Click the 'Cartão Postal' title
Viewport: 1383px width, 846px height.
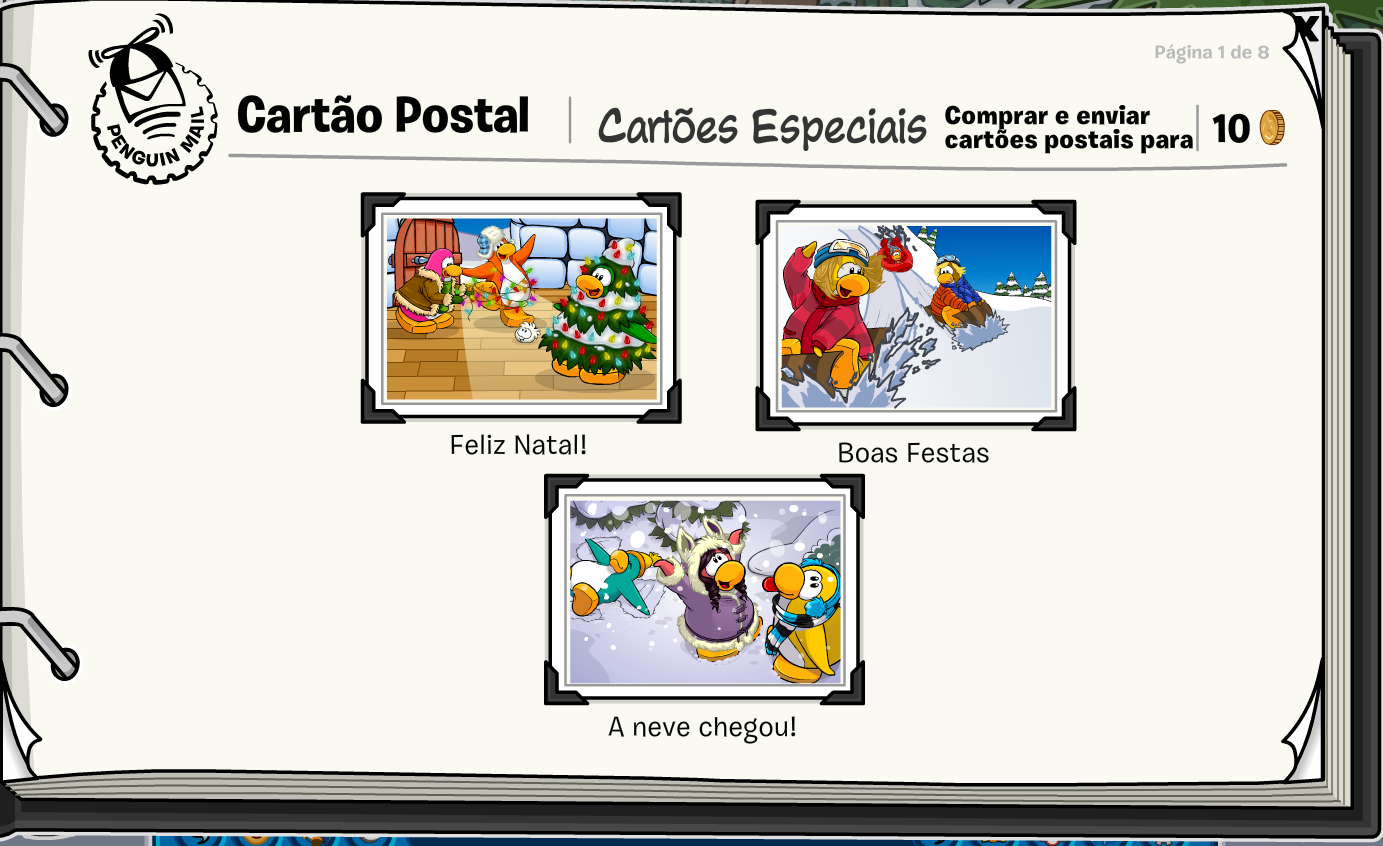(x=383, y=115)
